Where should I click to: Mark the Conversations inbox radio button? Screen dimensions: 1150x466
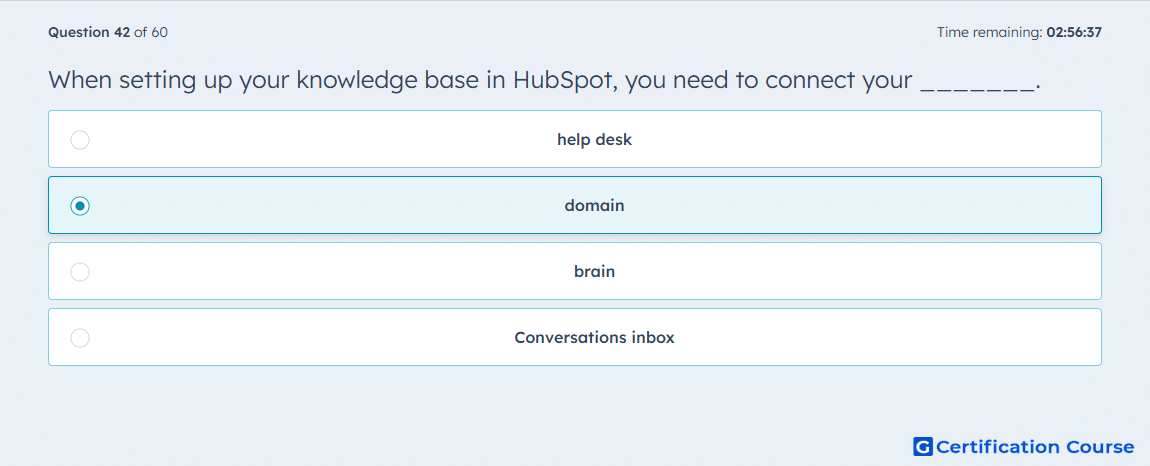[x=80, y=338]
